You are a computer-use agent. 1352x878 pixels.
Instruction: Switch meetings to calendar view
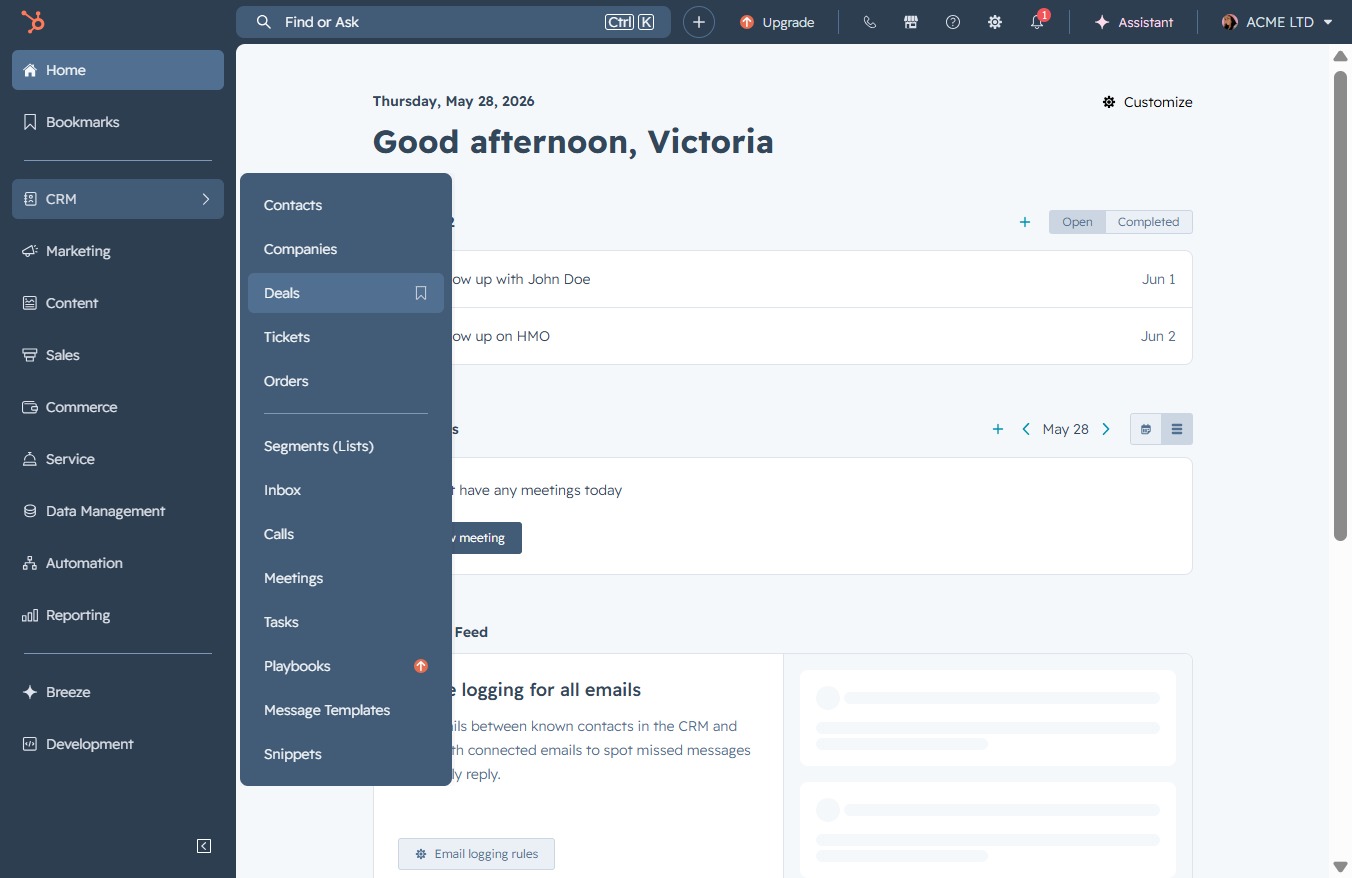(x=1146, y=429)
